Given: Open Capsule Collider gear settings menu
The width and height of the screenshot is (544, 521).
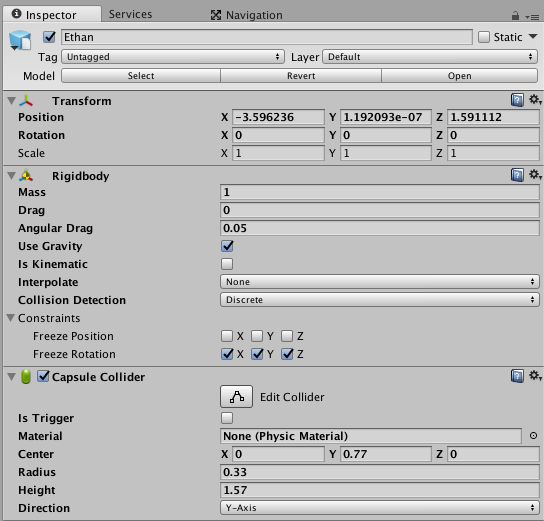Looking at the screenshot, I should tap(535, 376).
